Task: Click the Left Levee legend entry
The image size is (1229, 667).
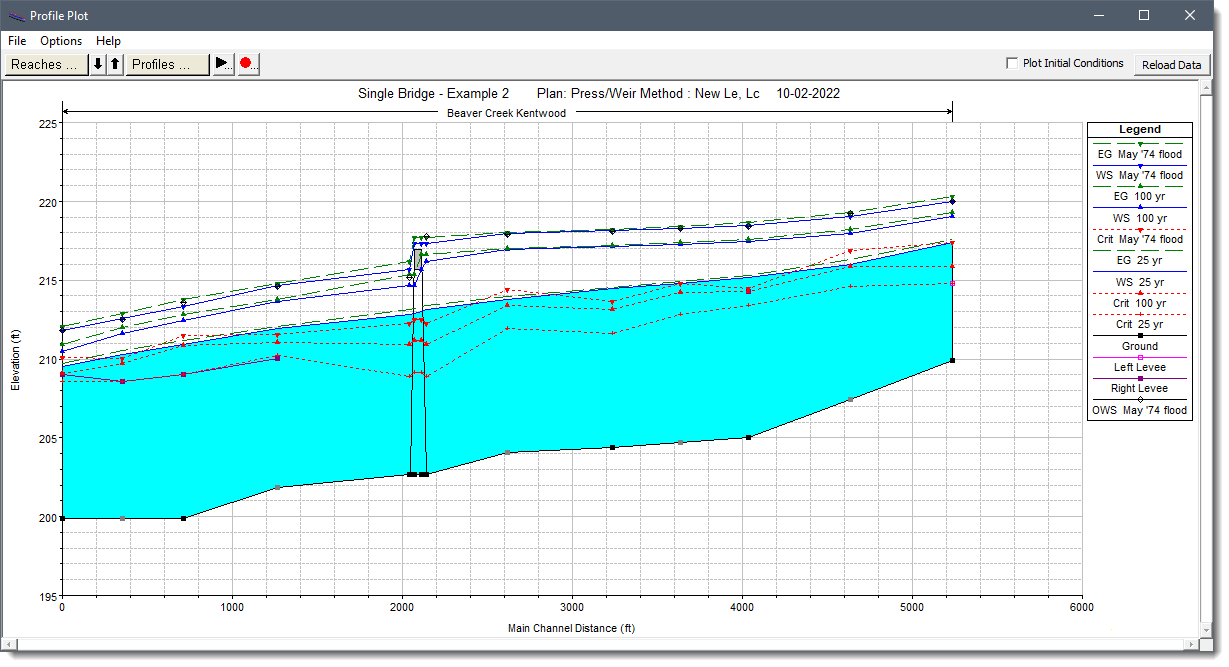Action: (x=1139, y=366)
